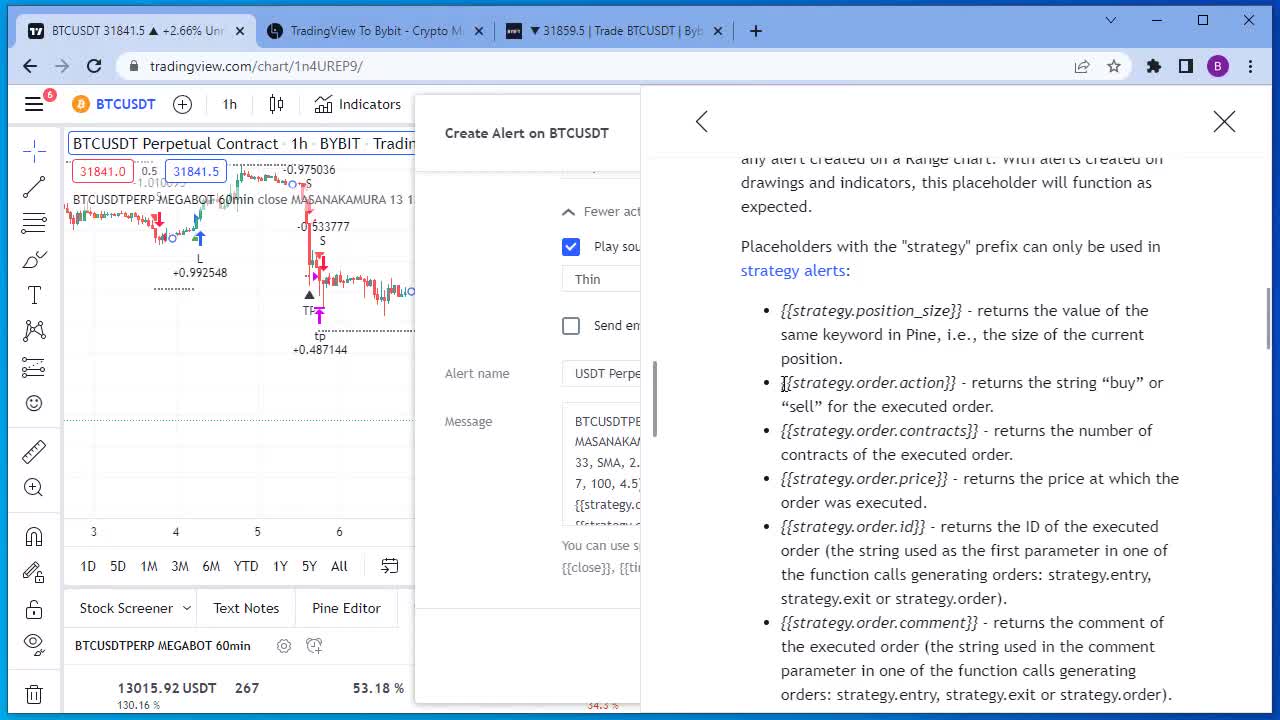Open the 1h timeframe interval dropdown
Viewport: 1280px width, 720px height.
230,104
